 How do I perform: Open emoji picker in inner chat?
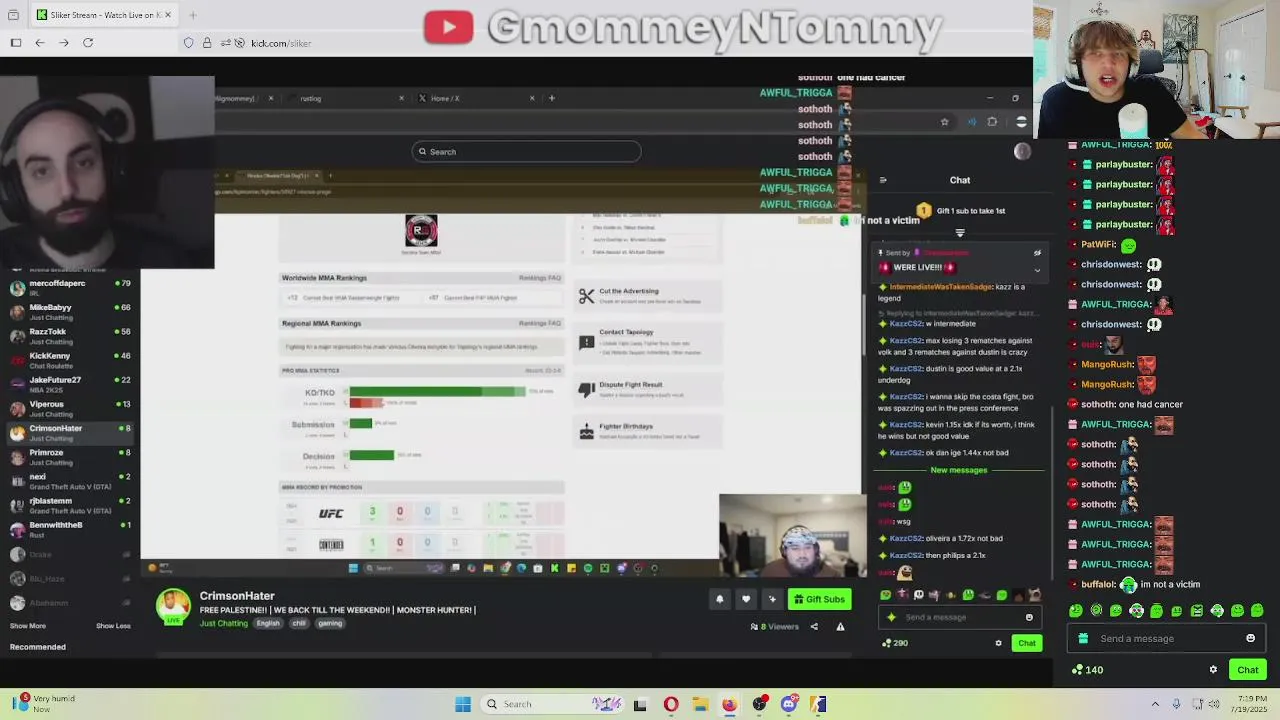point(1029,617)
